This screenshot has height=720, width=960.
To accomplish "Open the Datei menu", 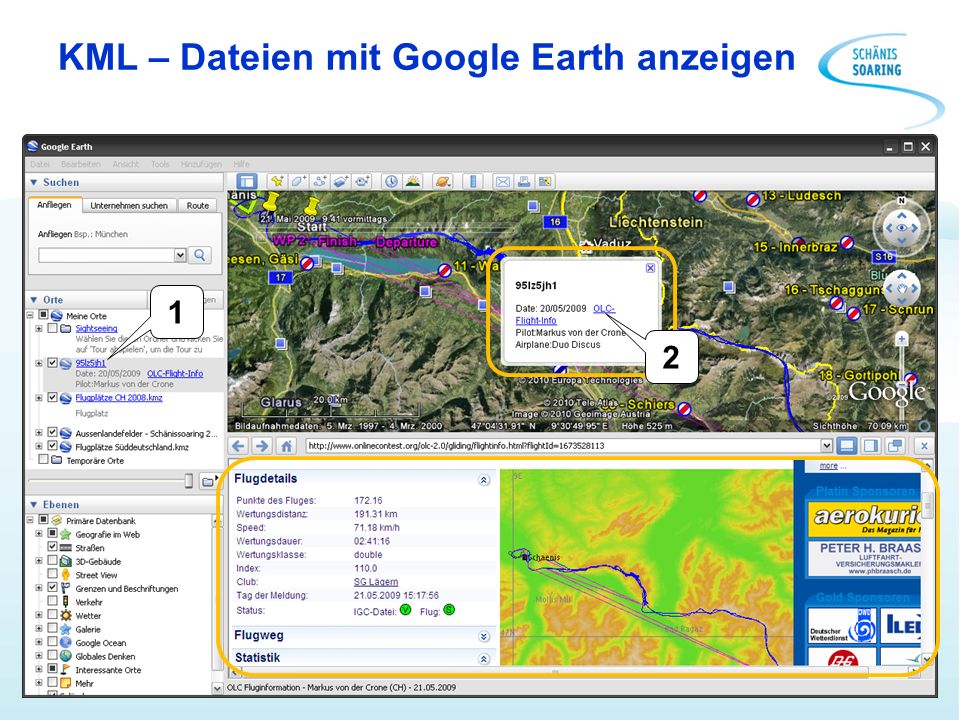I will (x=40, y=164).
